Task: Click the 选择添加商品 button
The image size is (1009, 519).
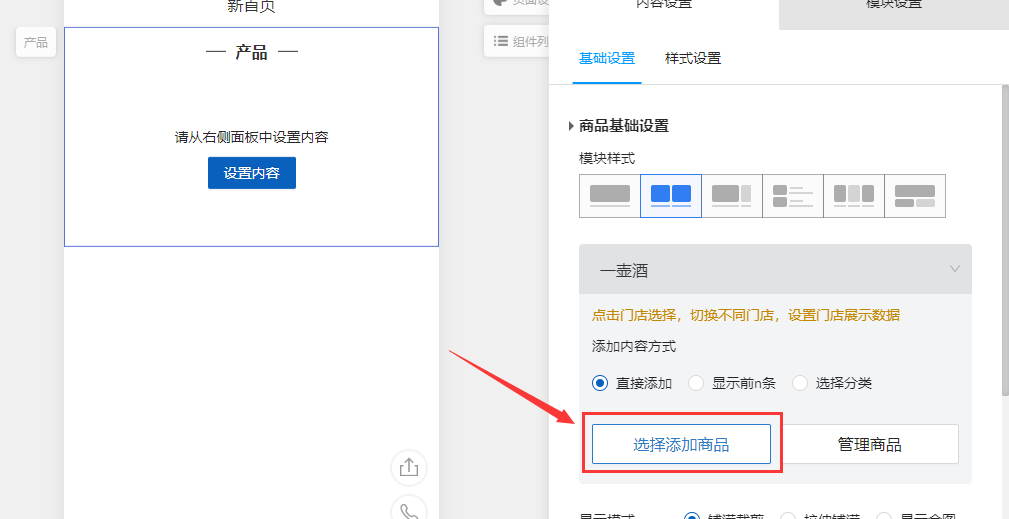Action: pyautogui.click(x=681, y=445)
